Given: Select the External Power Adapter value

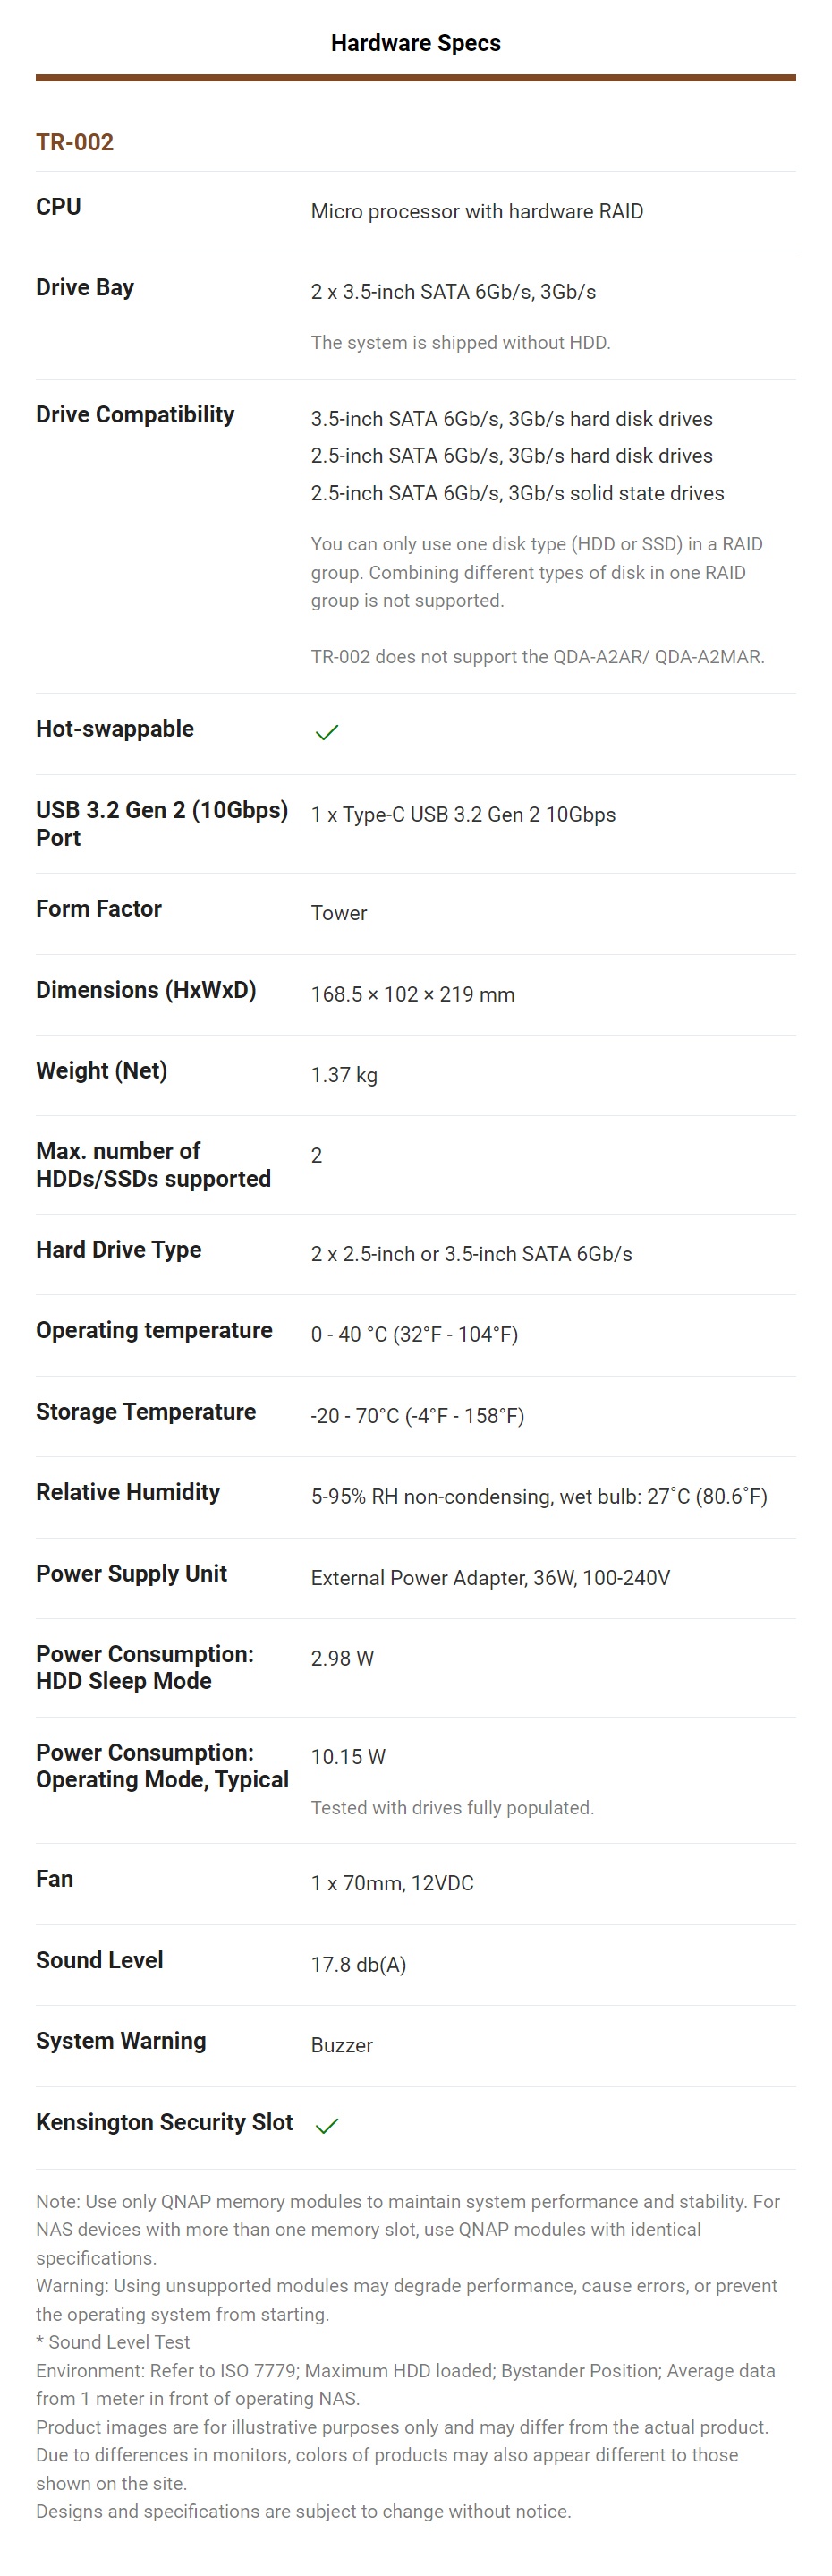Looking at the screenshot, I should pyautogui.click(x=490, y=1578).
